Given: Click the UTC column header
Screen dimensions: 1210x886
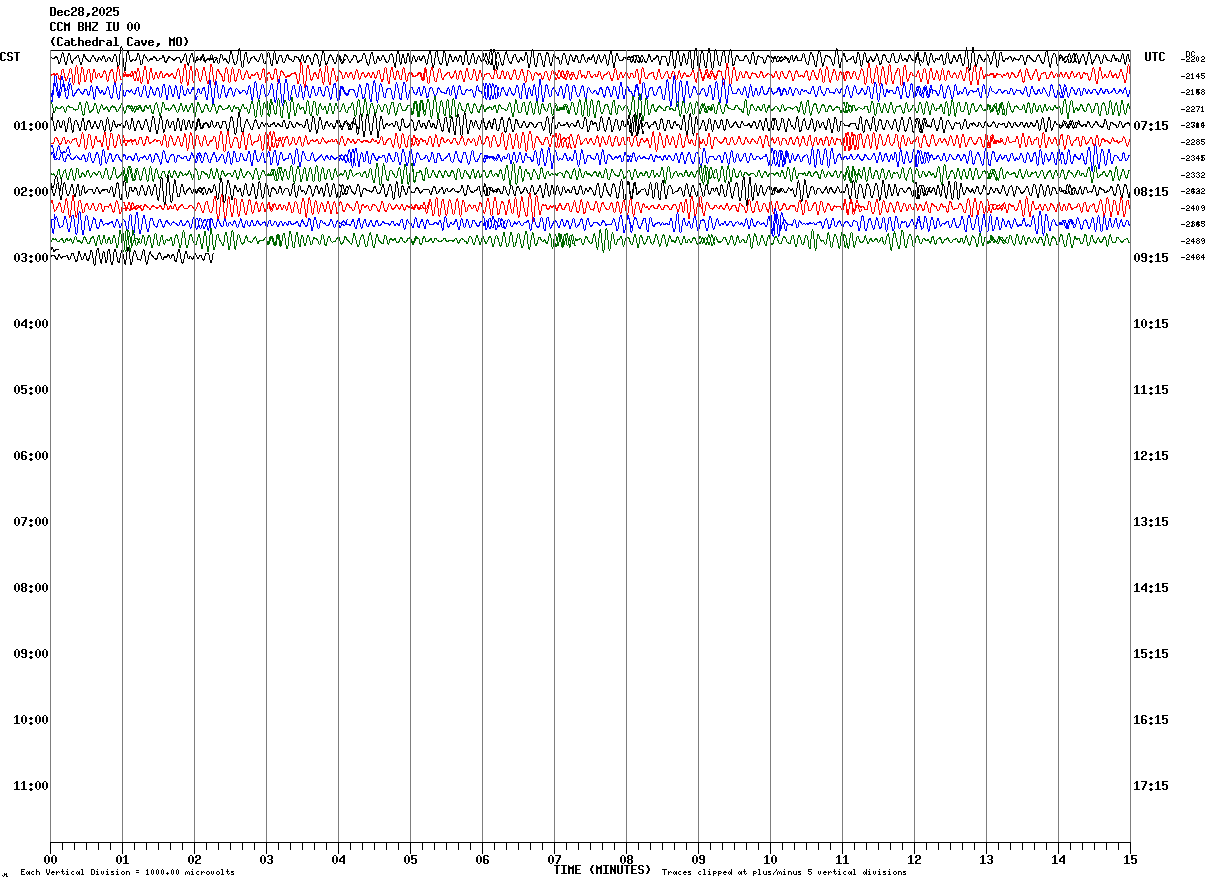Looking at the screenshot, I should (x=1155, y=57).
